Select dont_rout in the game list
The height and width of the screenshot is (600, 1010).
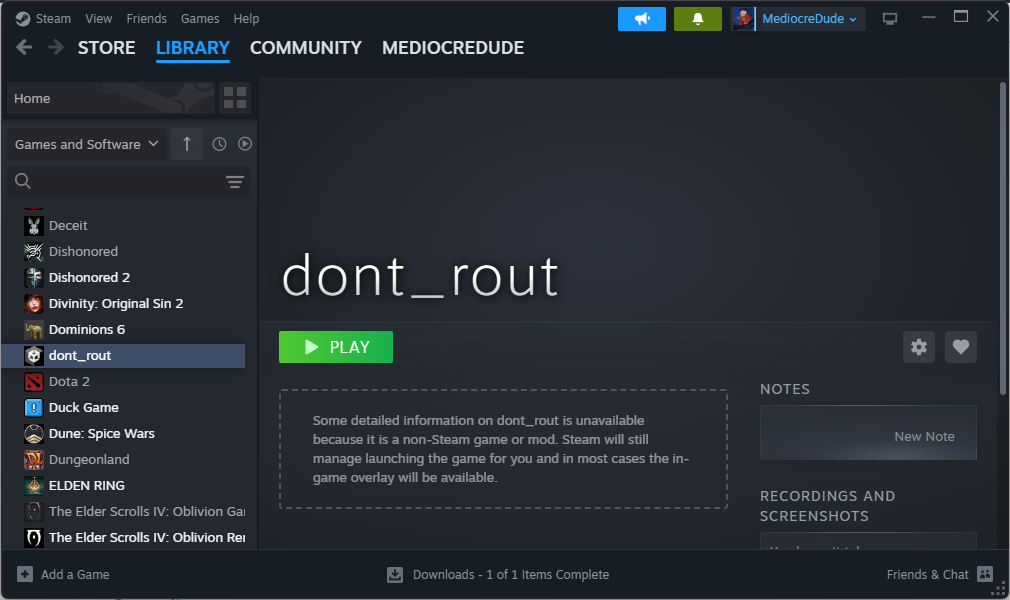tap(123, 356)
